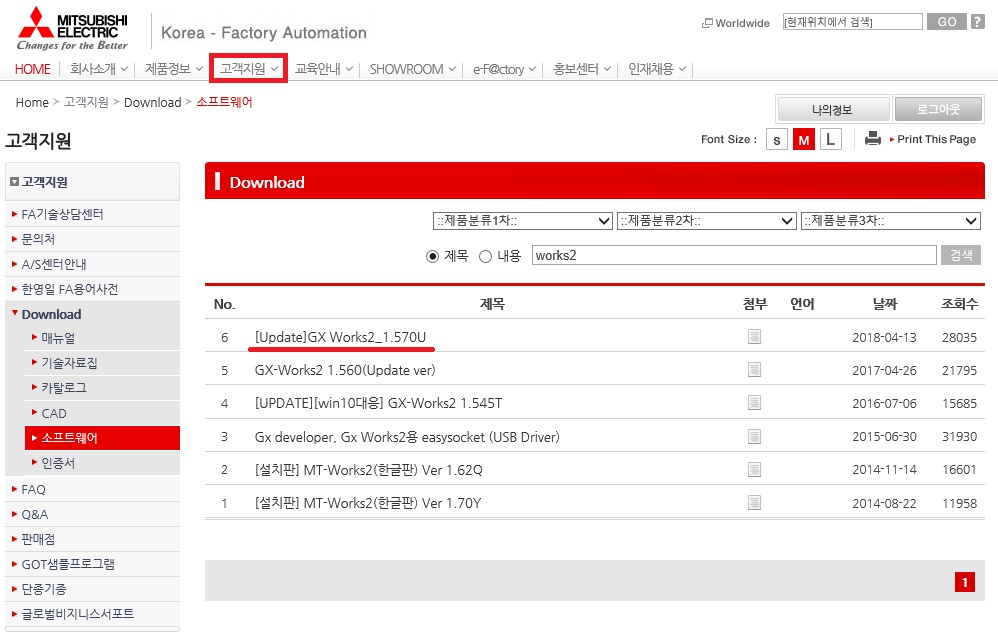Image resolution: width=998 pixels, height=638 pixels.
Task: Open the 인재채용 menu
Action: point(657,69)
